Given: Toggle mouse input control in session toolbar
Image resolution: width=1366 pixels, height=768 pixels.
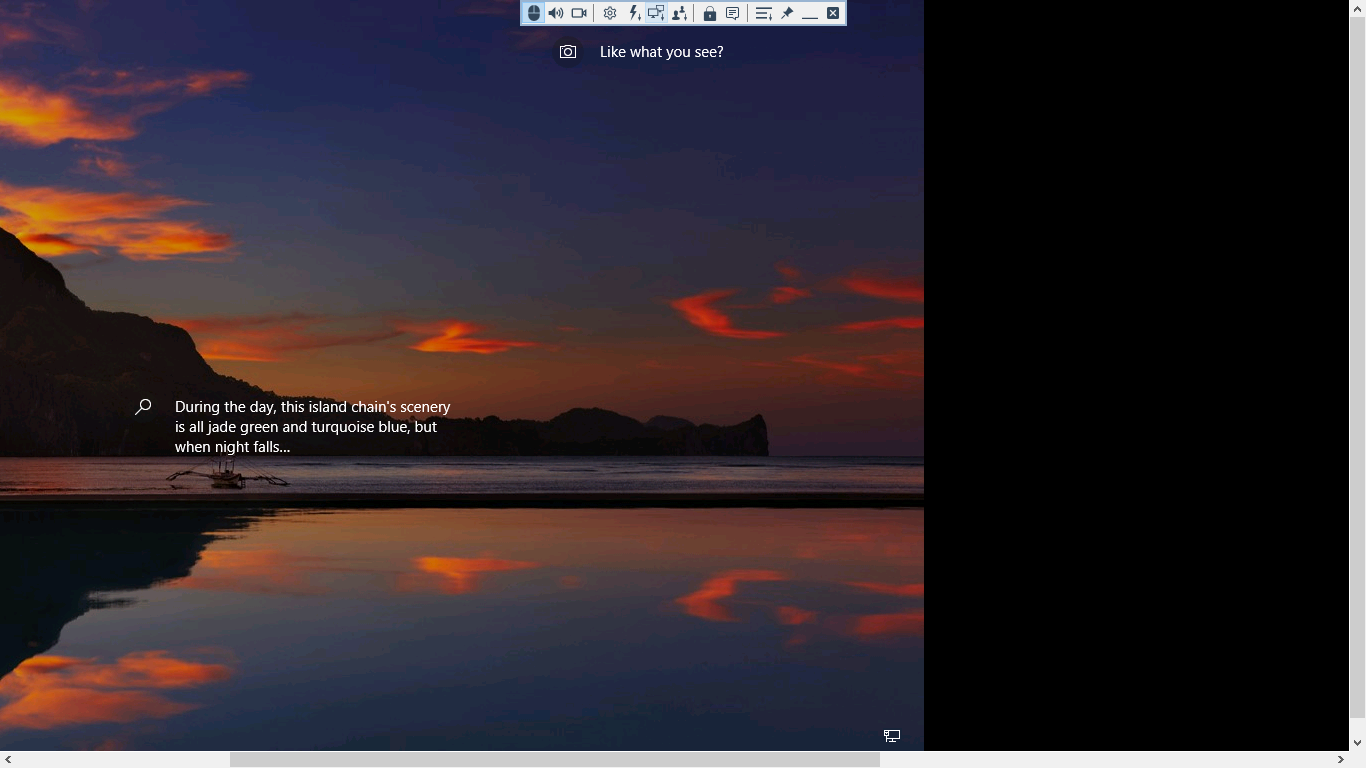Looking at the screenshot, I should click(534, 13).
